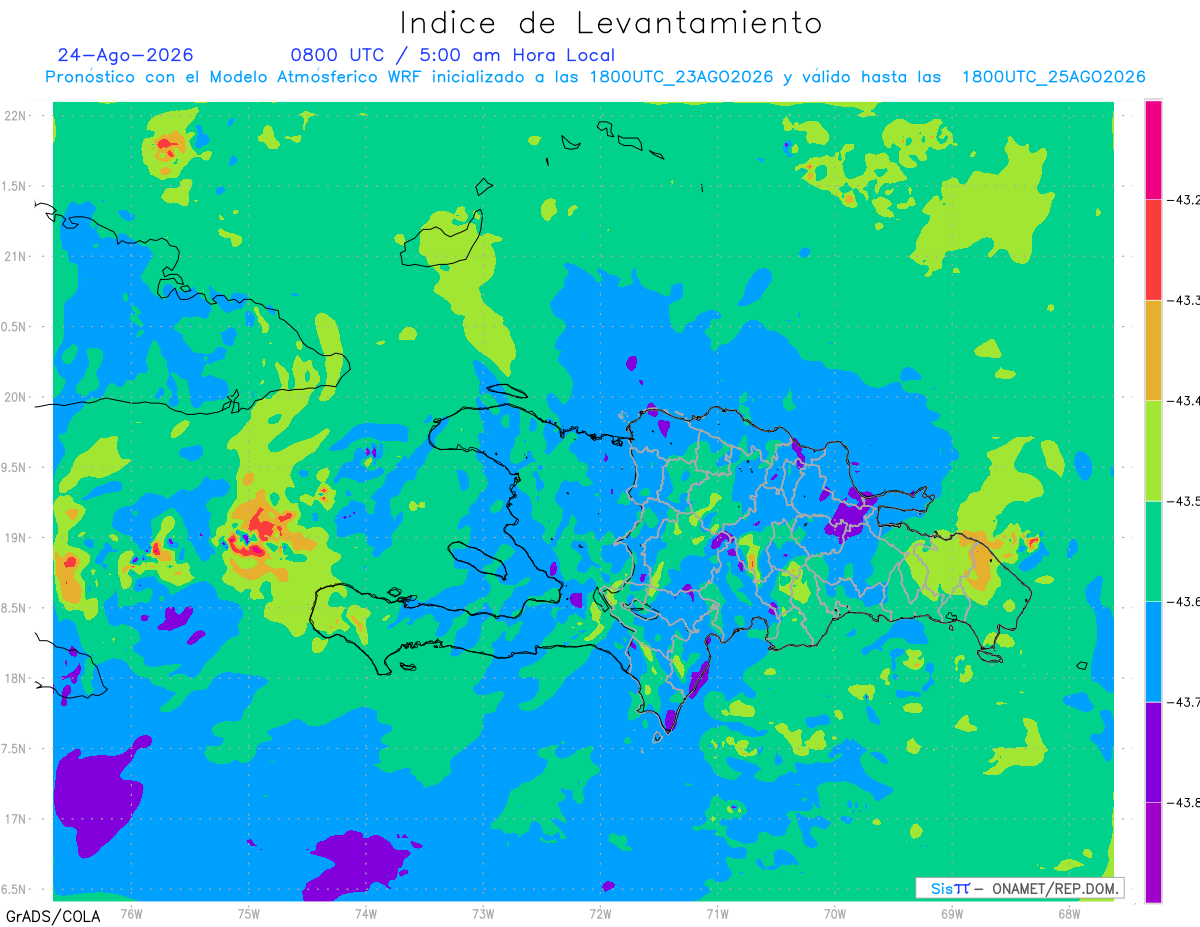Click the time text "0800 UTC / 5:00 am Hora Local"
Screen dimensions: 1200x927
(x=453, y=55)
